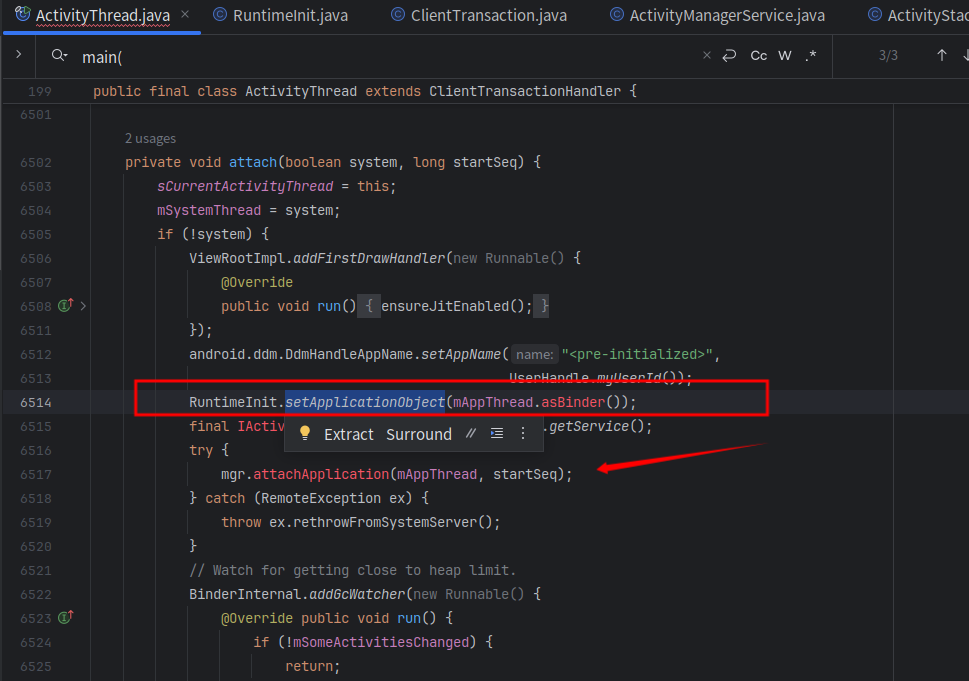Viewport: 969px width, 681px height.
Task: Open search history via magnifier dropdown
Action: click(60, 56)
